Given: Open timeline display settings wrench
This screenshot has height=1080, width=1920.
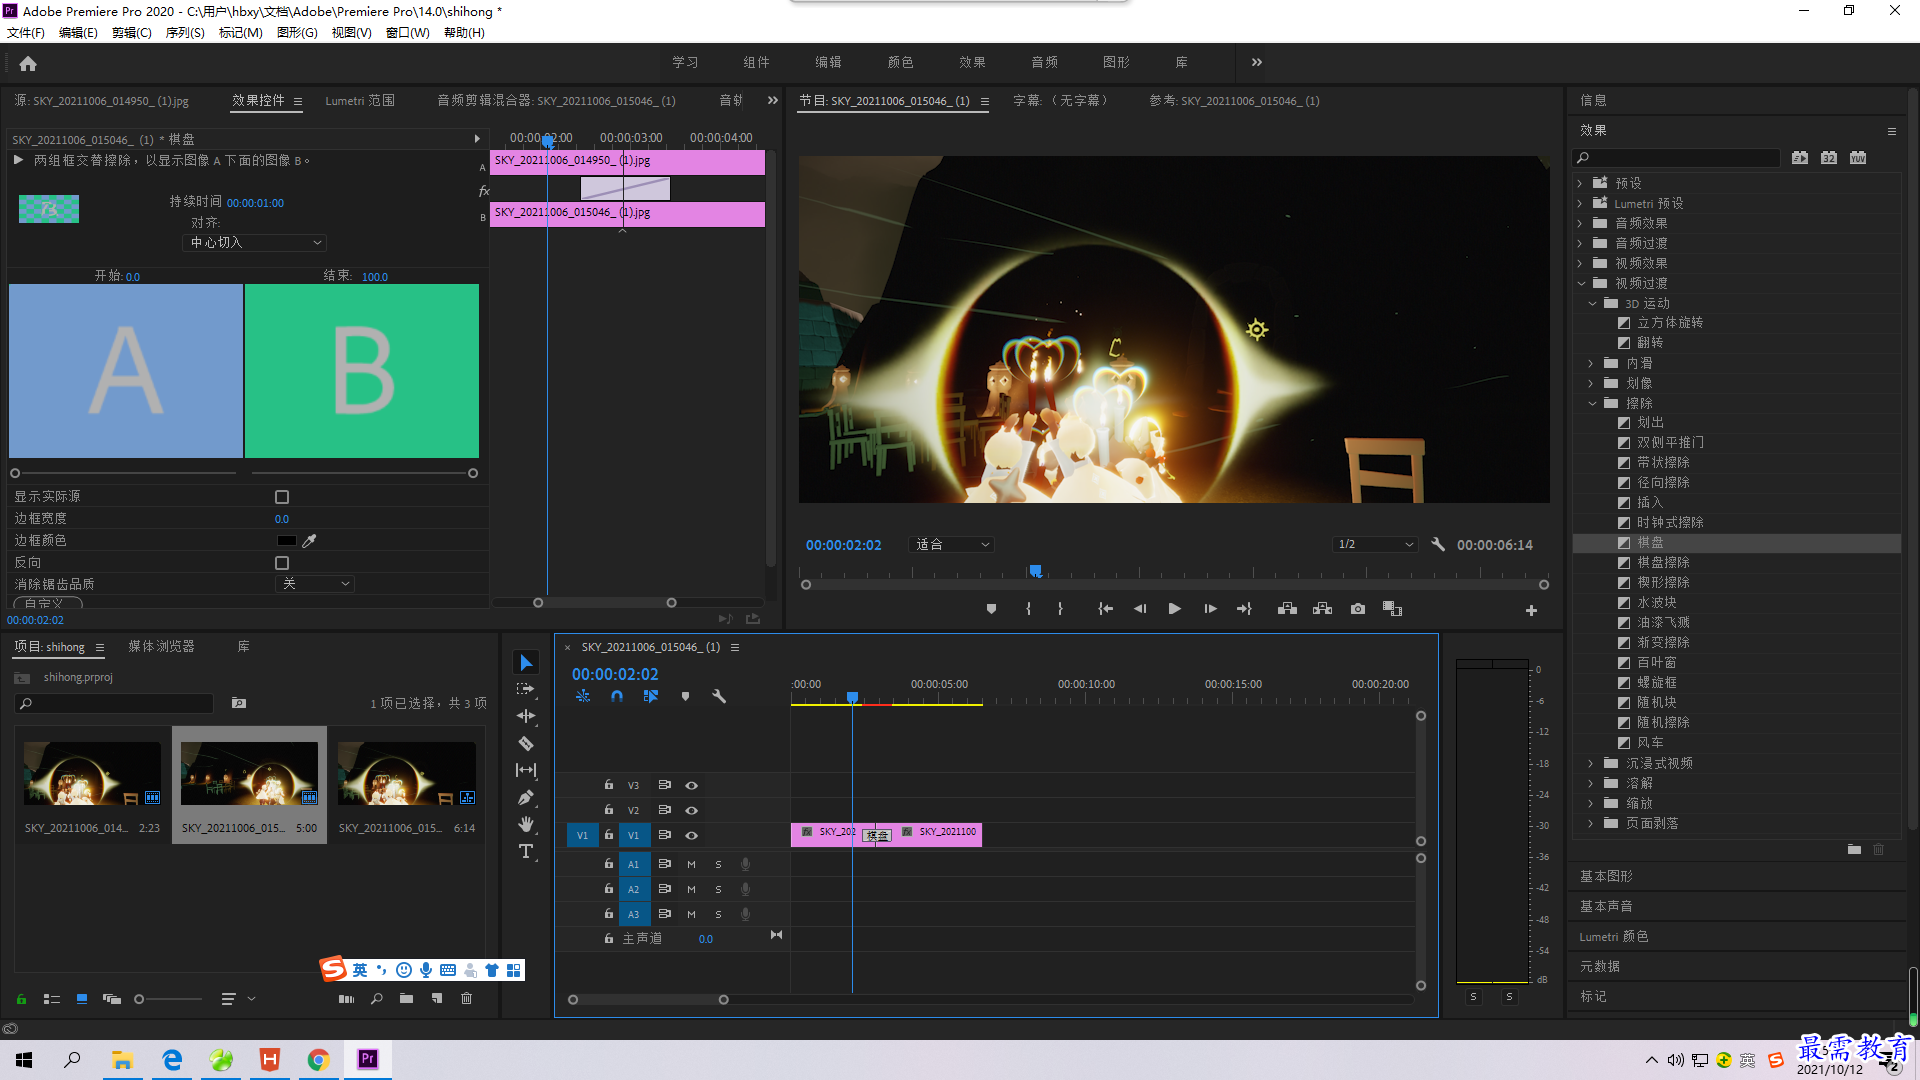Looking at the screenshot, I should (x=719, y=696).
